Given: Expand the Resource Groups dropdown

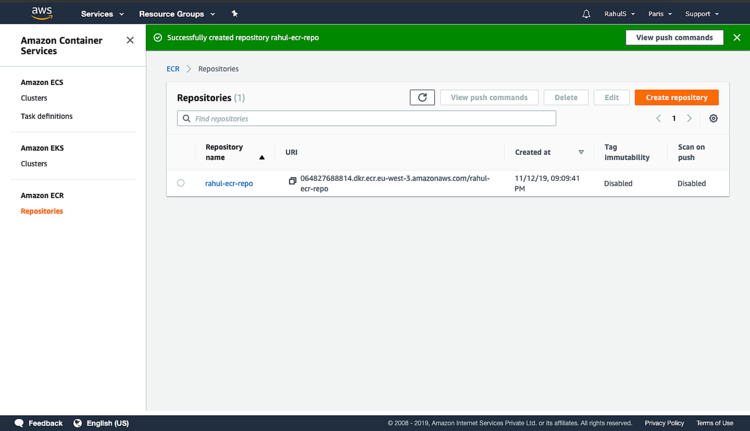Looking at the screenshot, I should (x=177, y=14).
